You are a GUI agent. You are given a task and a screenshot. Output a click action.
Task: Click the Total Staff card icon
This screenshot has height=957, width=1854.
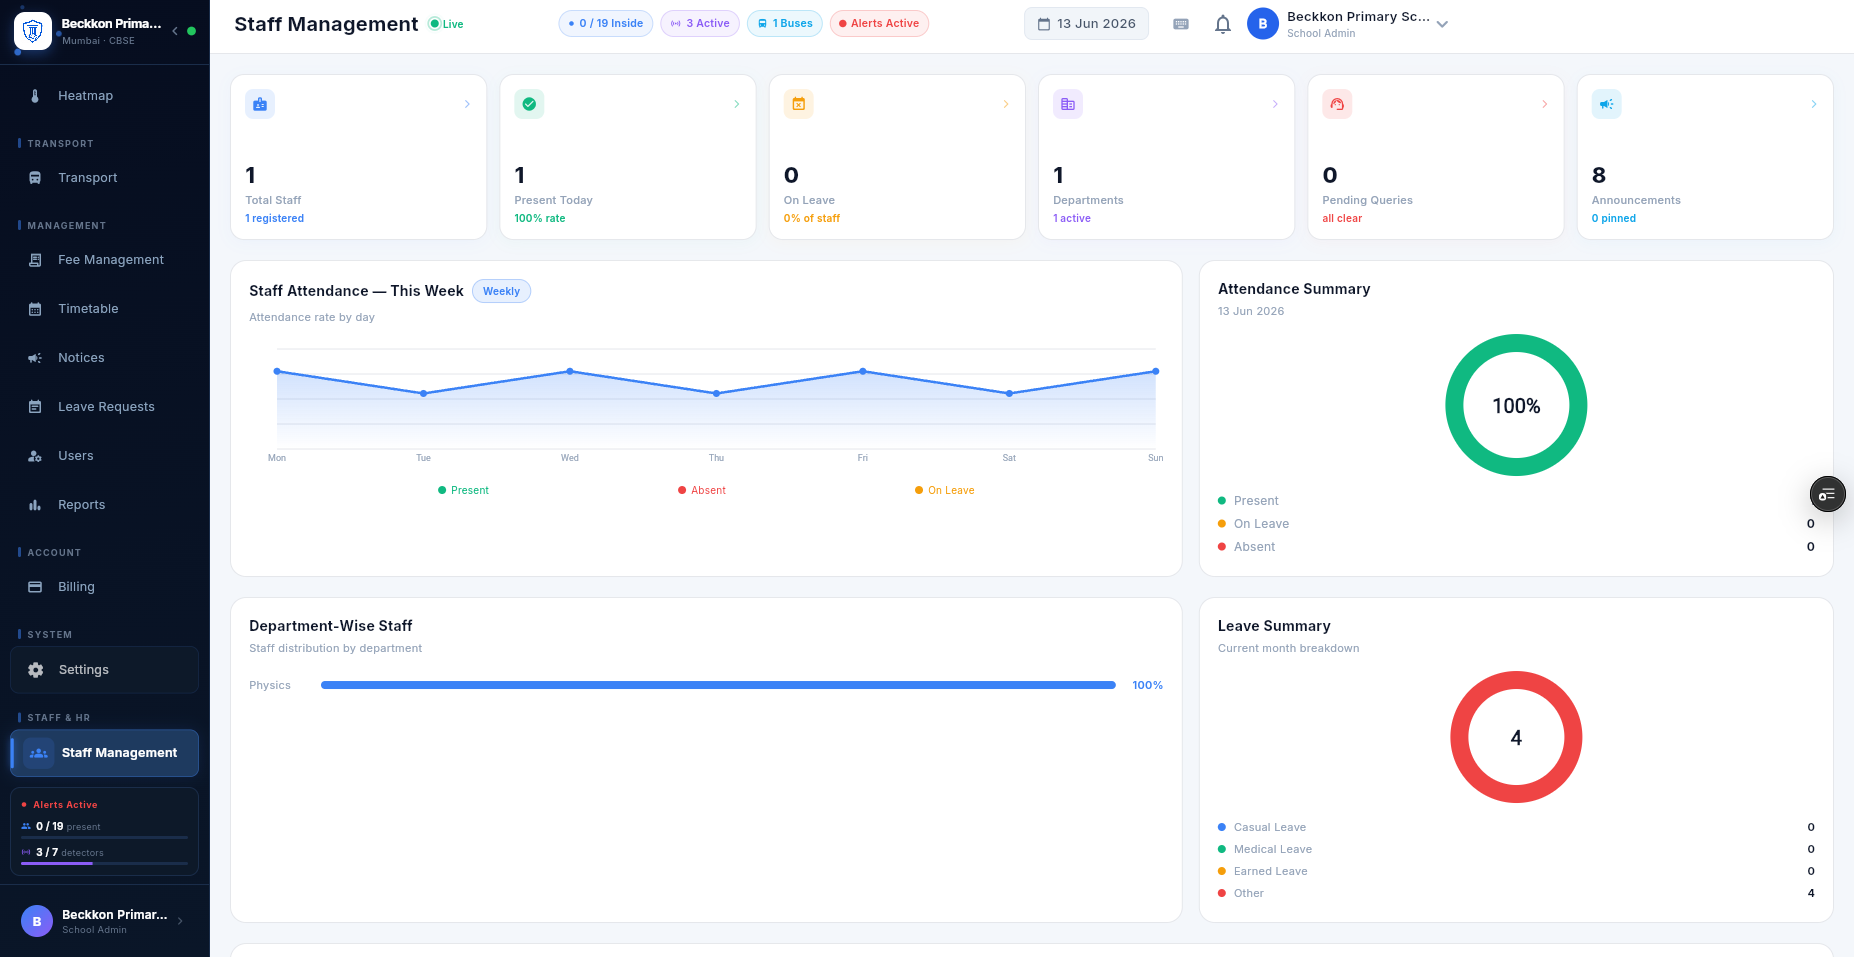[260, 104]
